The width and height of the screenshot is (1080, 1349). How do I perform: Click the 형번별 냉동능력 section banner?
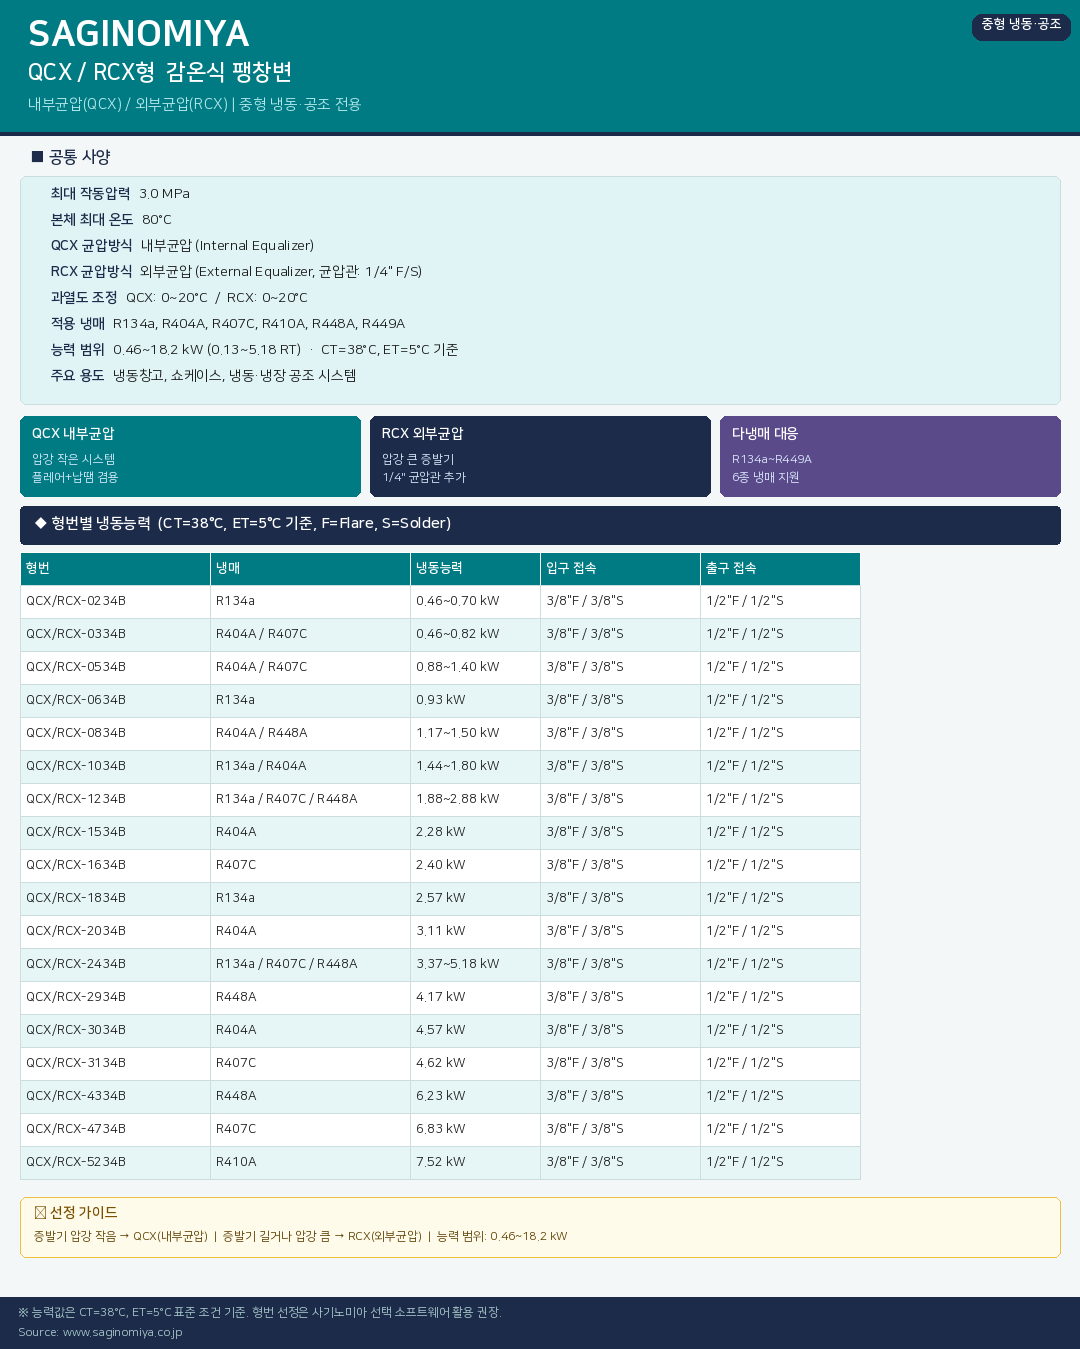[x=540, y=525]
